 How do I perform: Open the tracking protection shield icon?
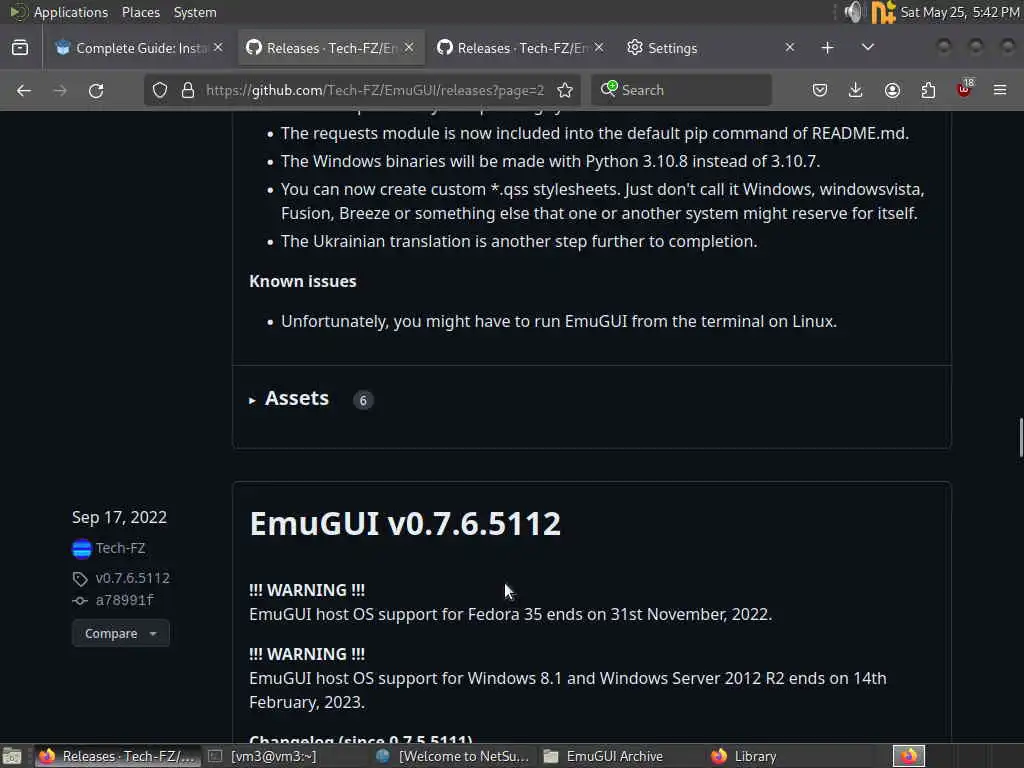(x=160, y=90)
